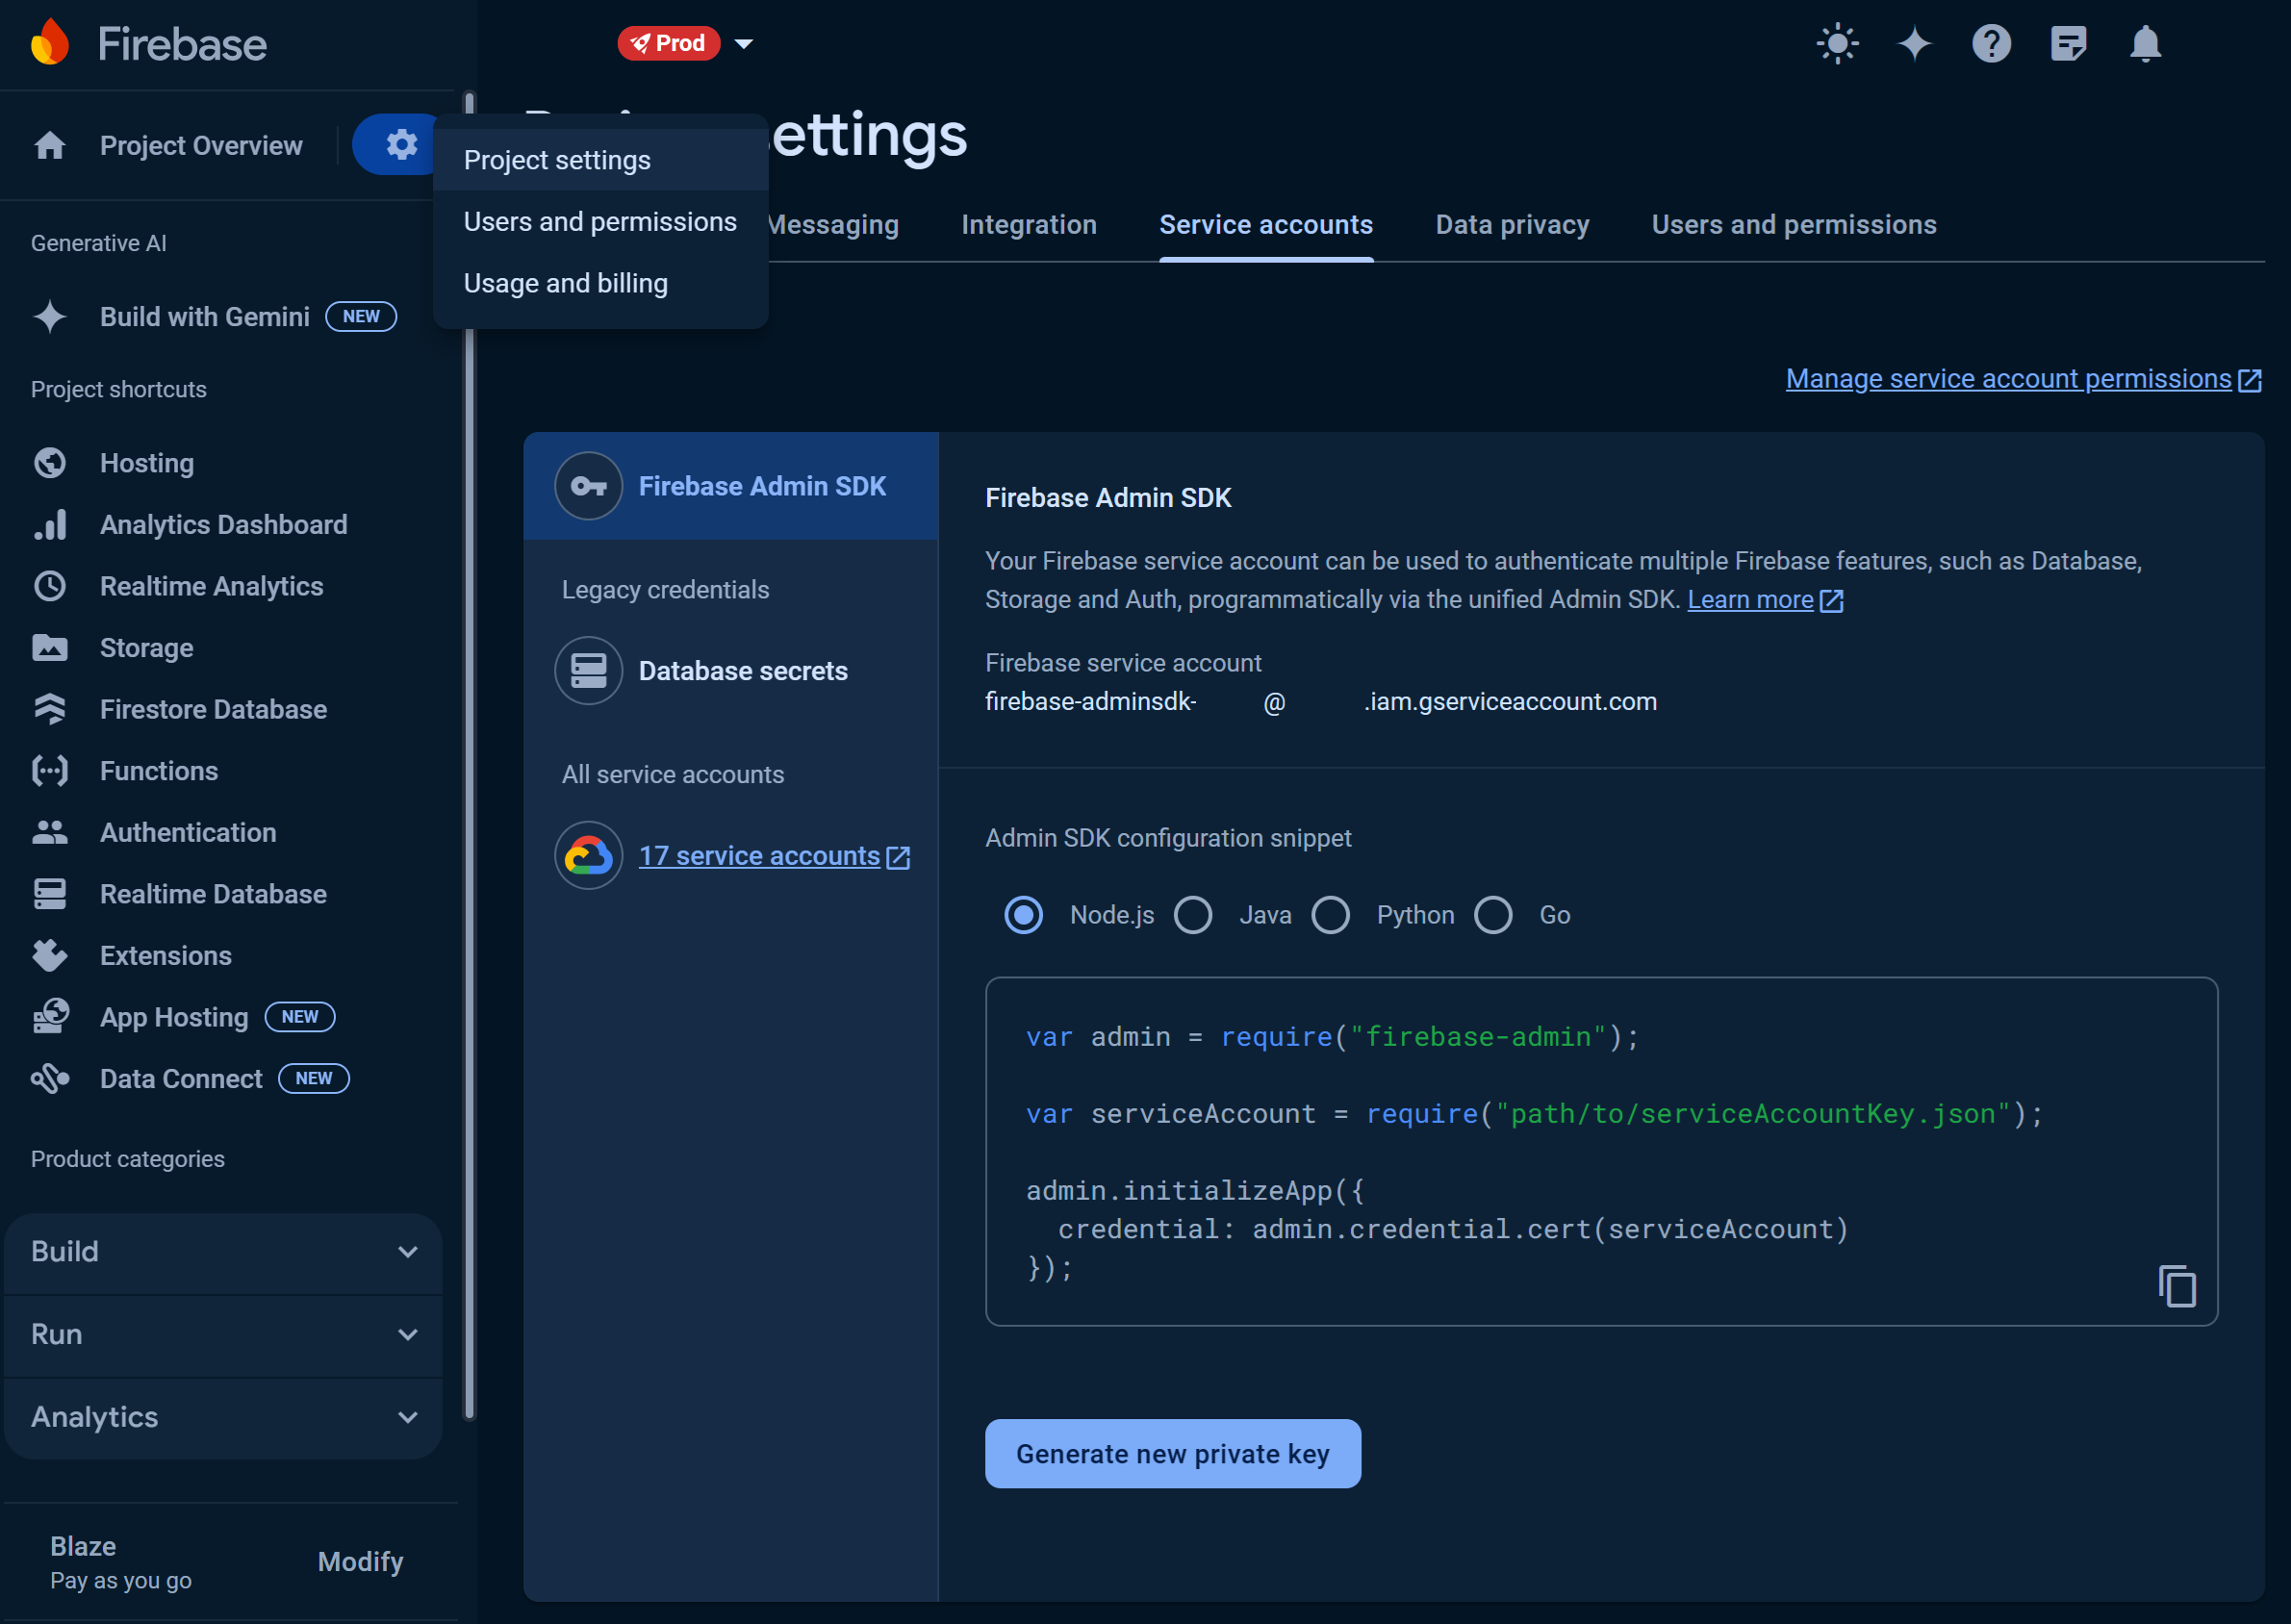This screenshot has height=1624, width=2291.
Task: Select the Python radio button
Action: (x=1331, y=915)
